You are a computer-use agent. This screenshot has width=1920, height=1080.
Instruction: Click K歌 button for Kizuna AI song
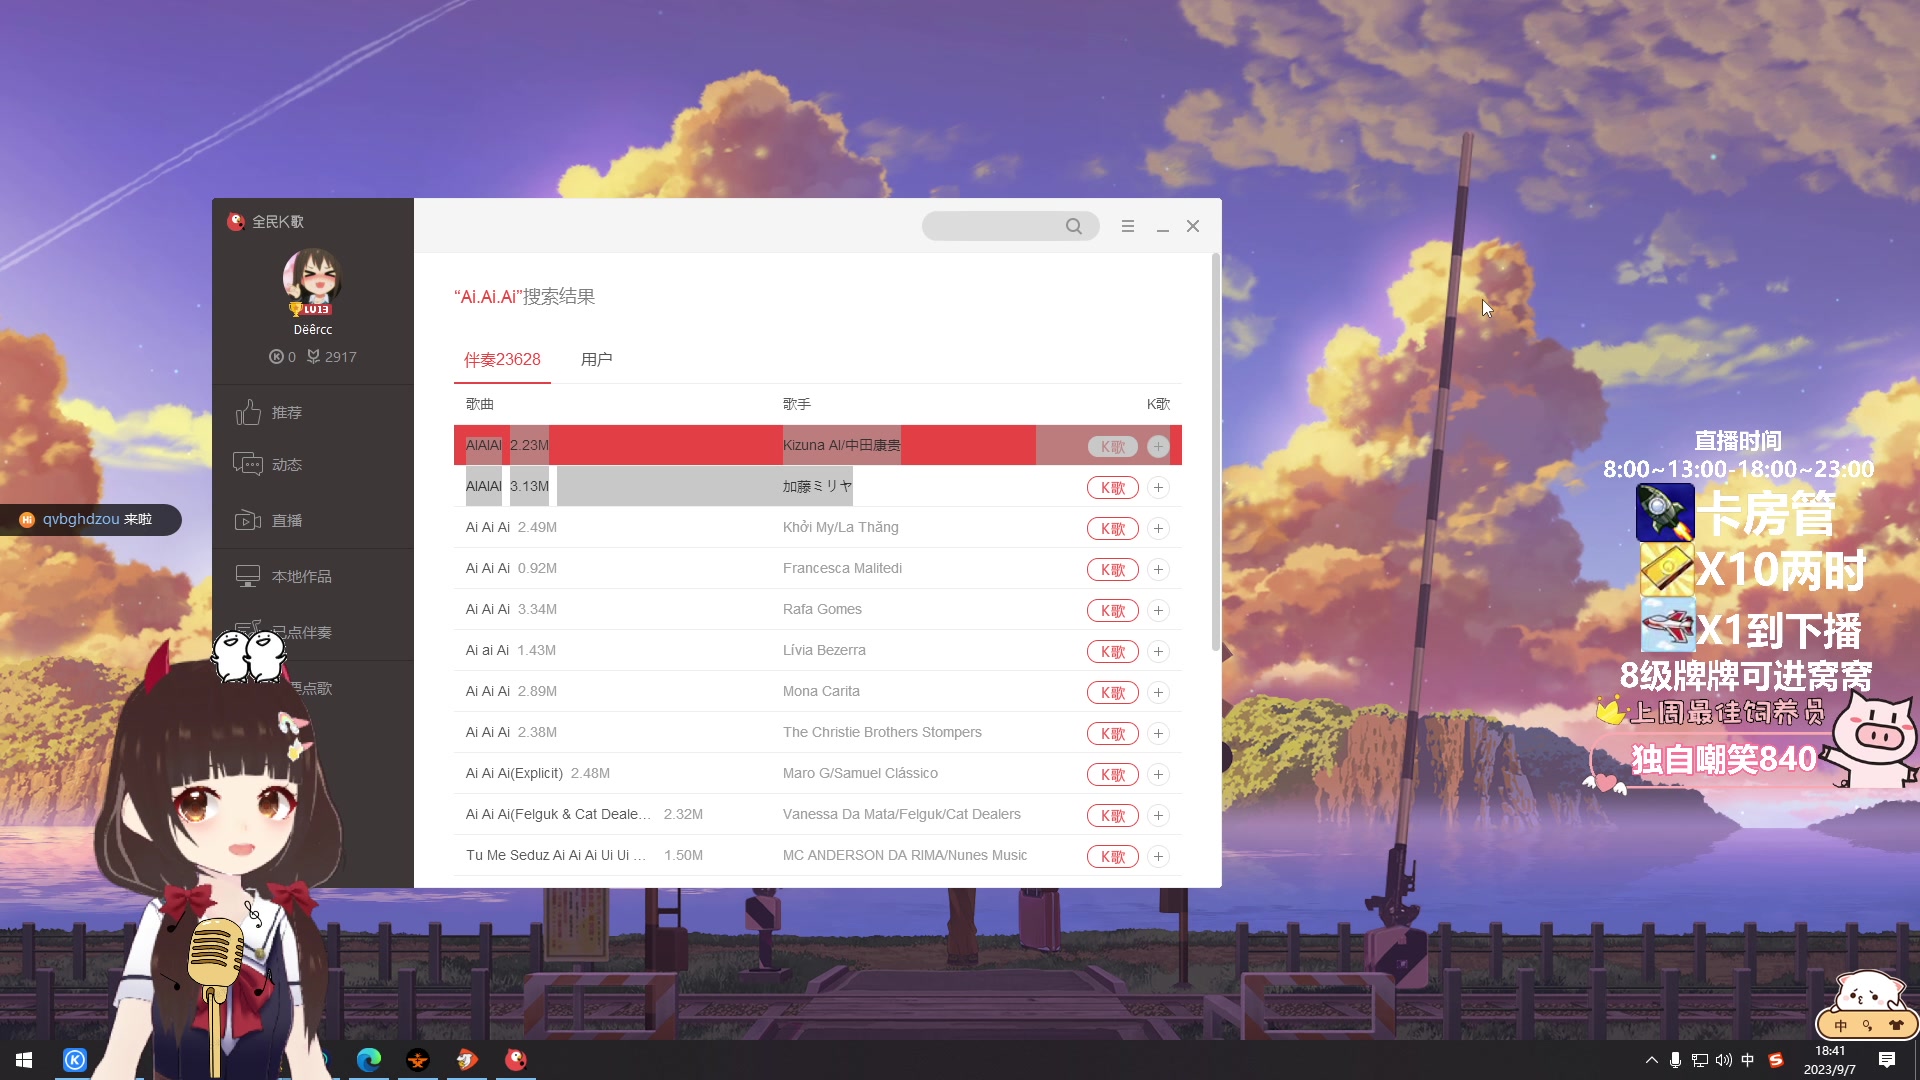tap(1113, 446)
